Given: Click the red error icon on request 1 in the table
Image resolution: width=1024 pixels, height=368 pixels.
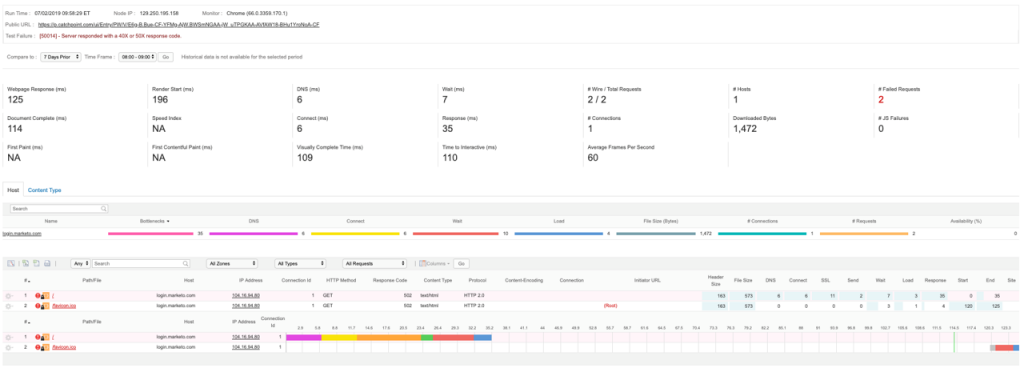Looking at the screenshot, I should pos(38,296).
